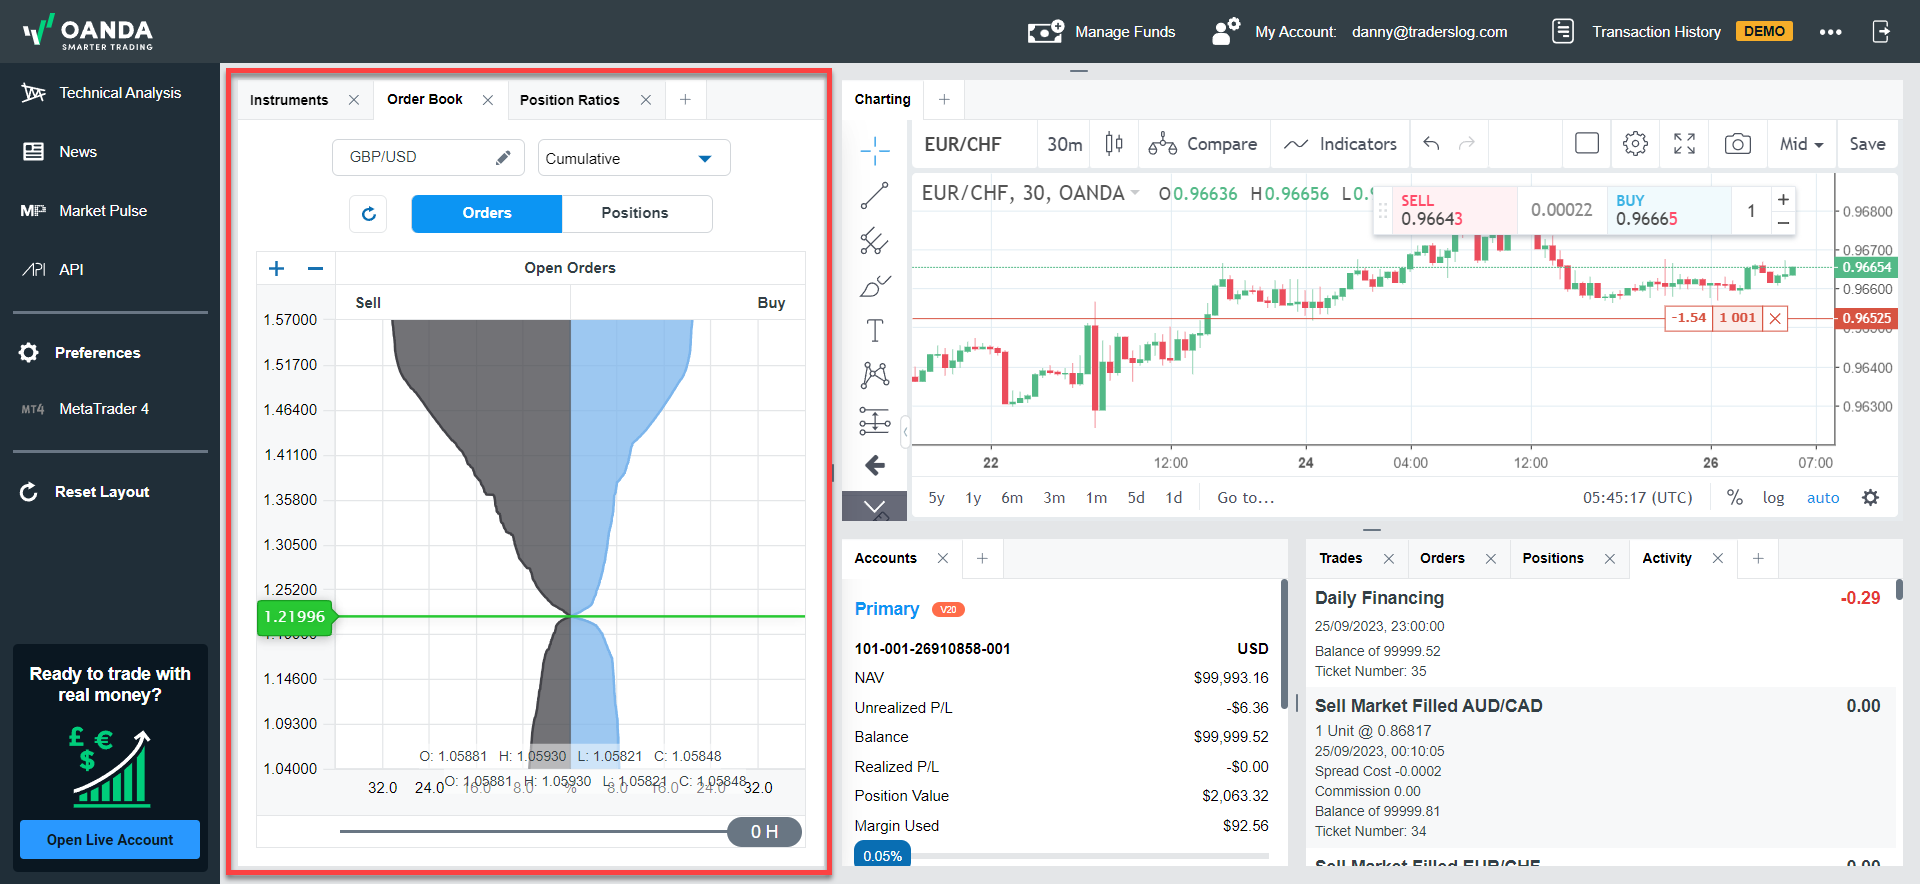Click Reset Layout in sidebar
The height and width of the screenshot is (884, 1920).
pyautogui.click(x=84, y=492)
